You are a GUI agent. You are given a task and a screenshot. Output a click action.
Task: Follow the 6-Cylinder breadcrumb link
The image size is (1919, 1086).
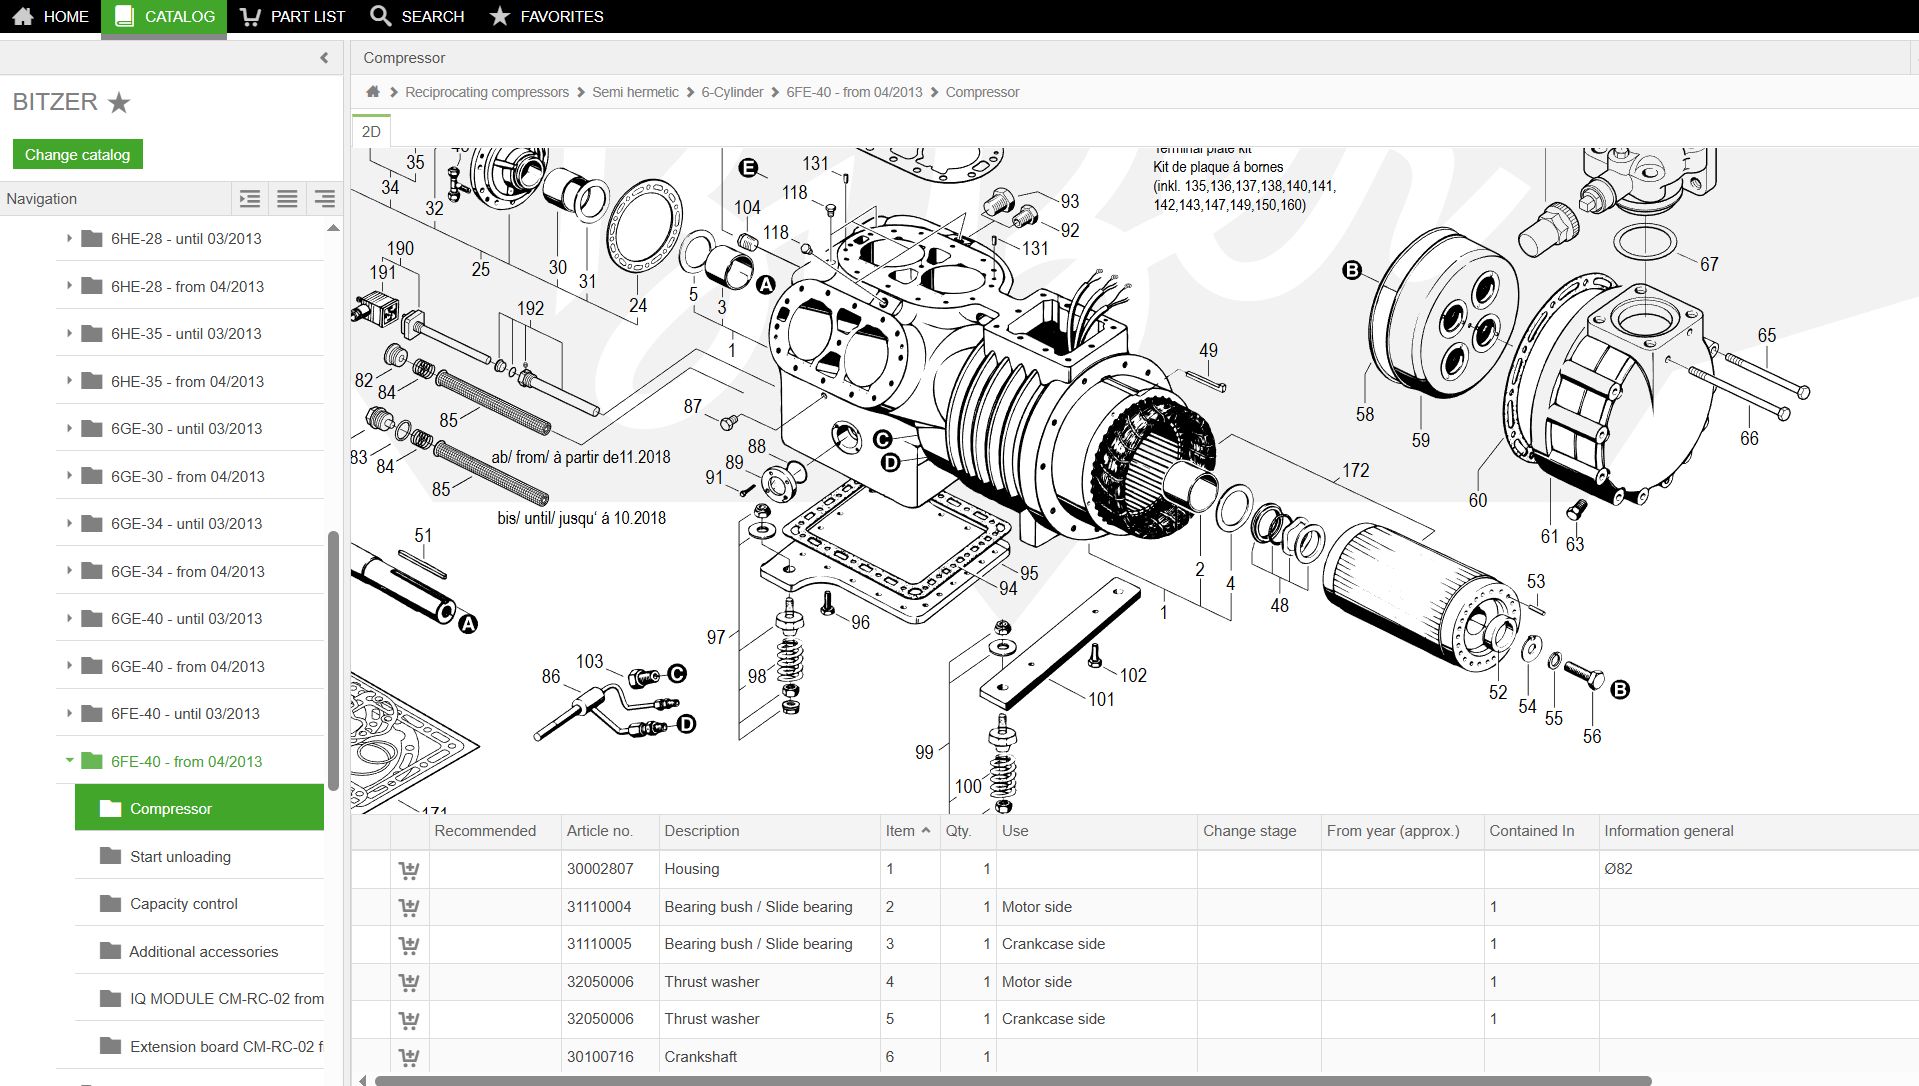[x=732, y=92]
